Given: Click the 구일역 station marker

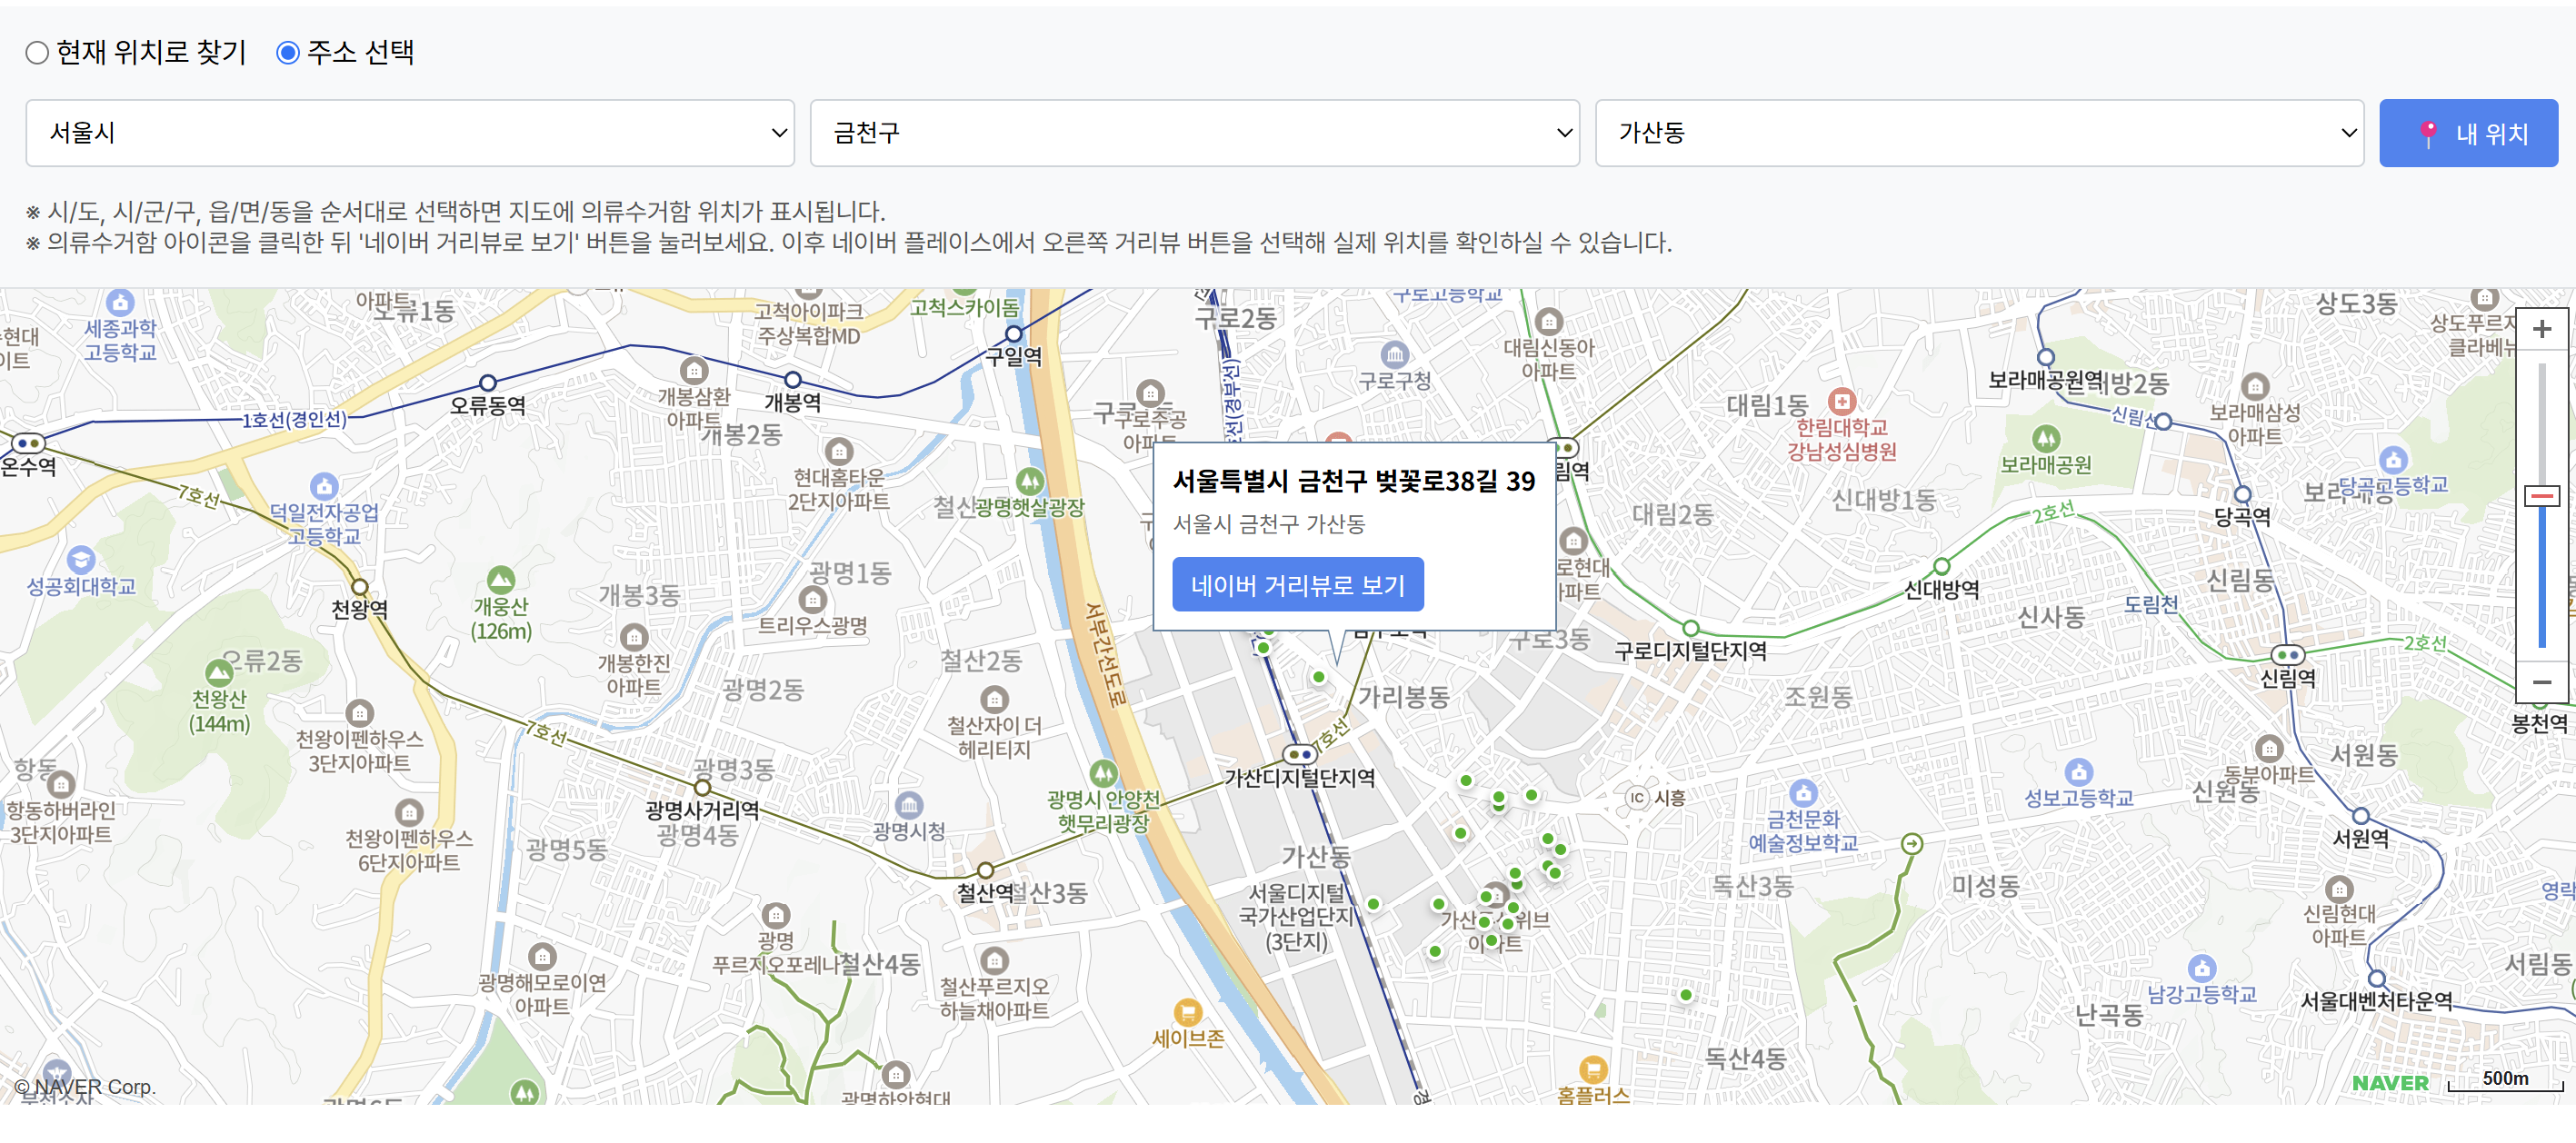Looking at the screenshot, I should [1014, 334].
